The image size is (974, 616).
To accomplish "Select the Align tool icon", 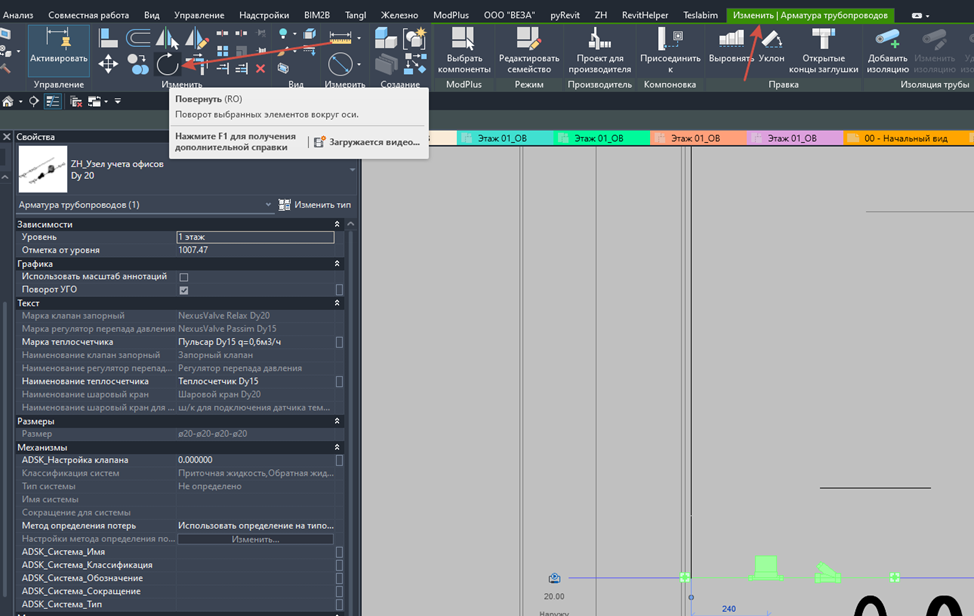I will (109, 38).
